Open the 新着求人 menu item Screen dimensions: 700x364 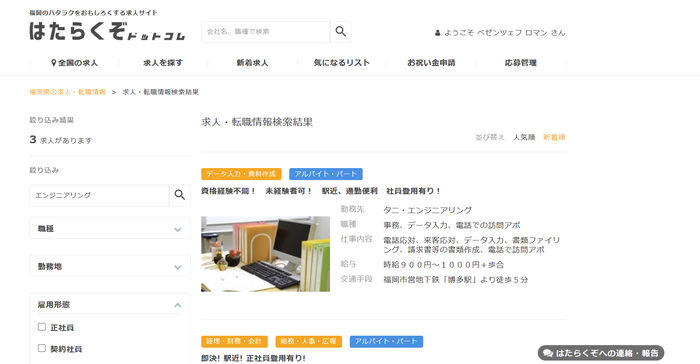(x=252, y=63)
